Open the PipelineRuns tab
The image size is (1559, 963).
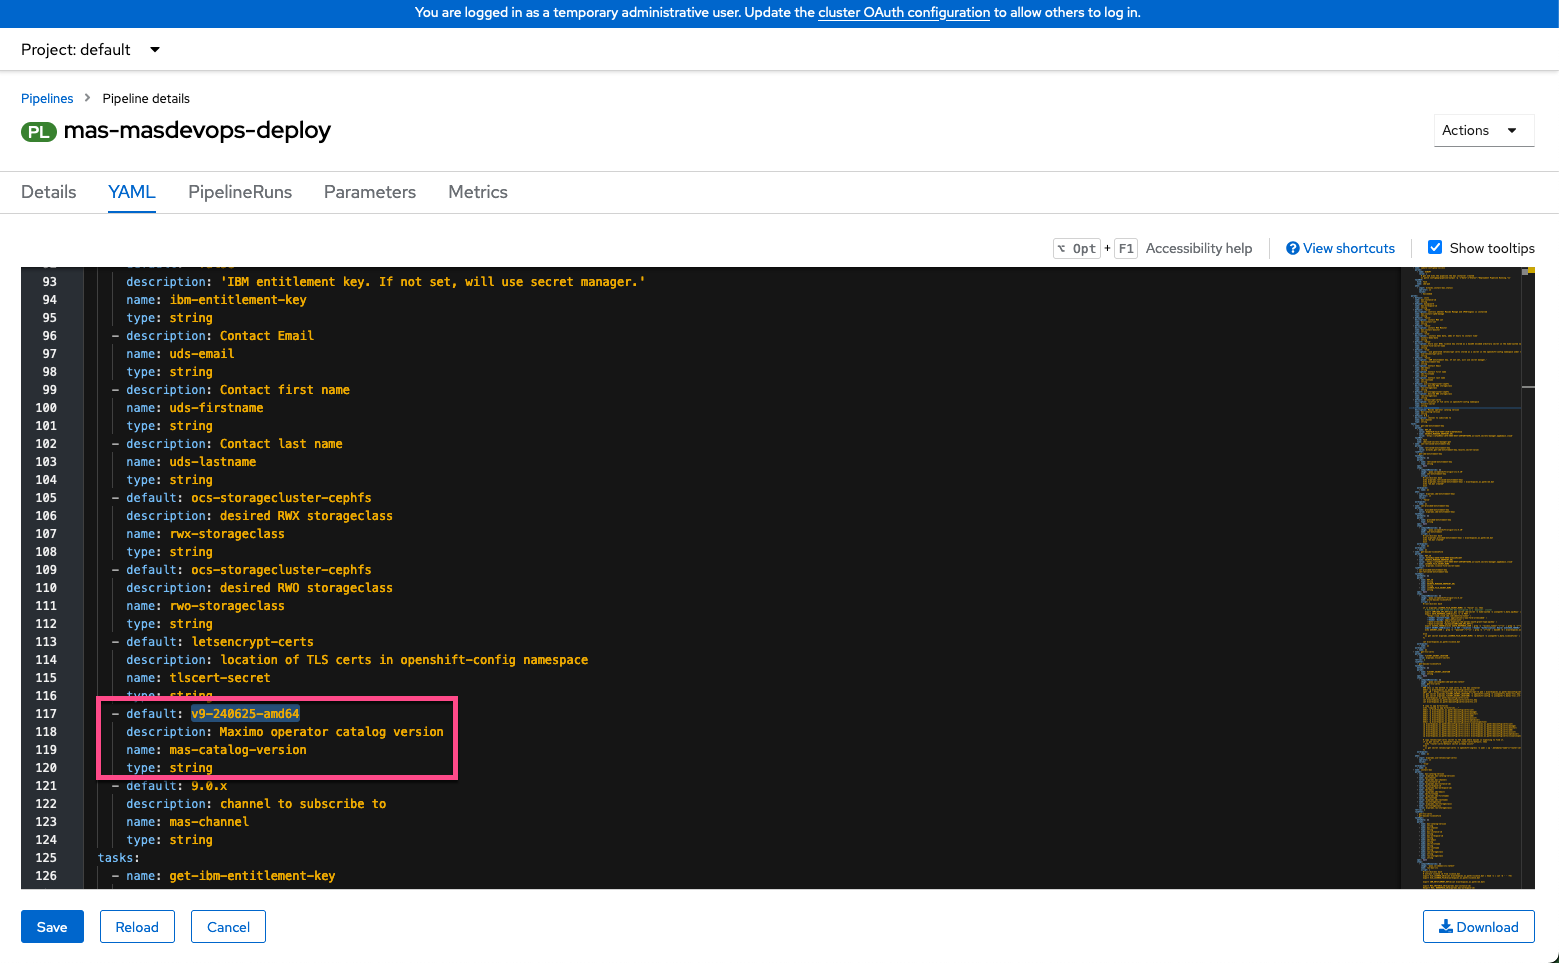pos(240,192)
